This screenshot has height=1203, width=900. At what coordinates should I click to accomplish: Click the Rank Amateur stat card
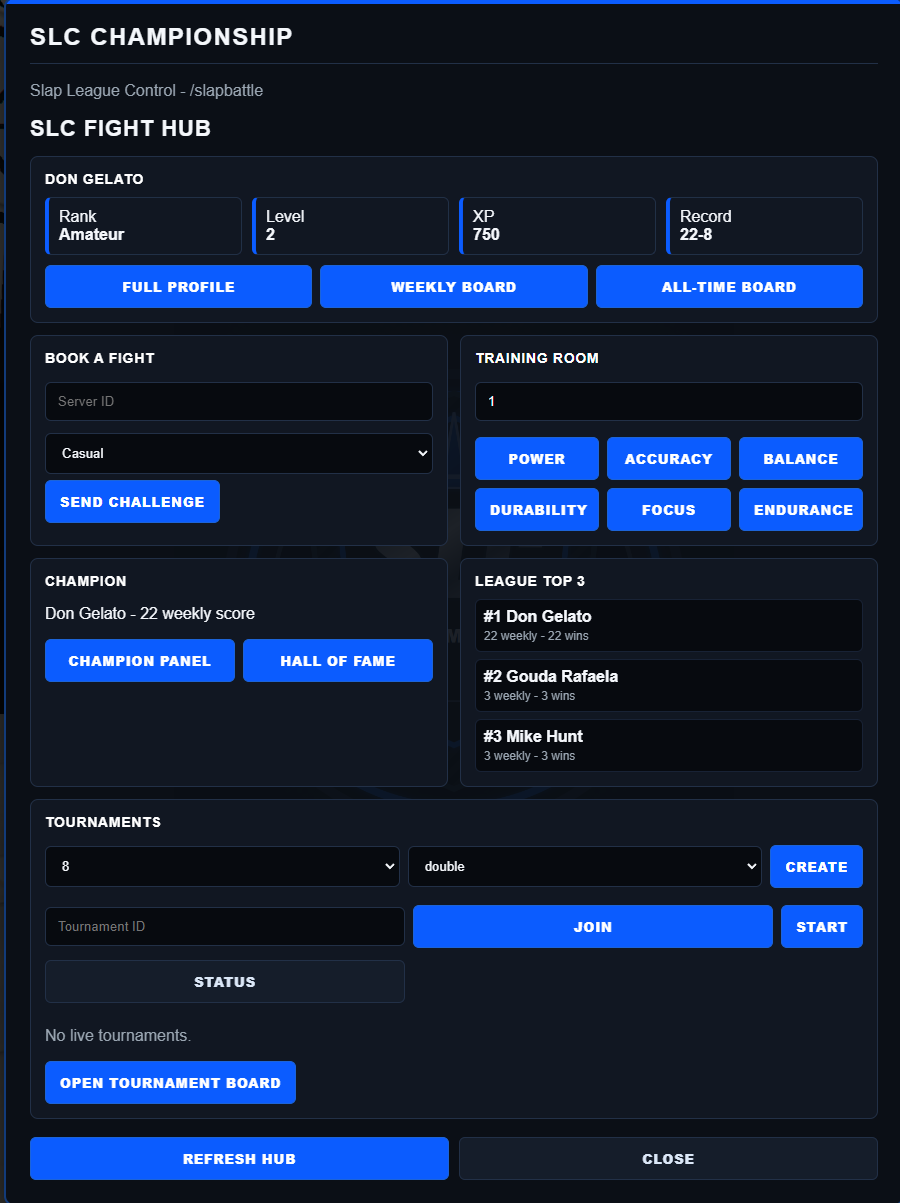[x=143, y=226]
